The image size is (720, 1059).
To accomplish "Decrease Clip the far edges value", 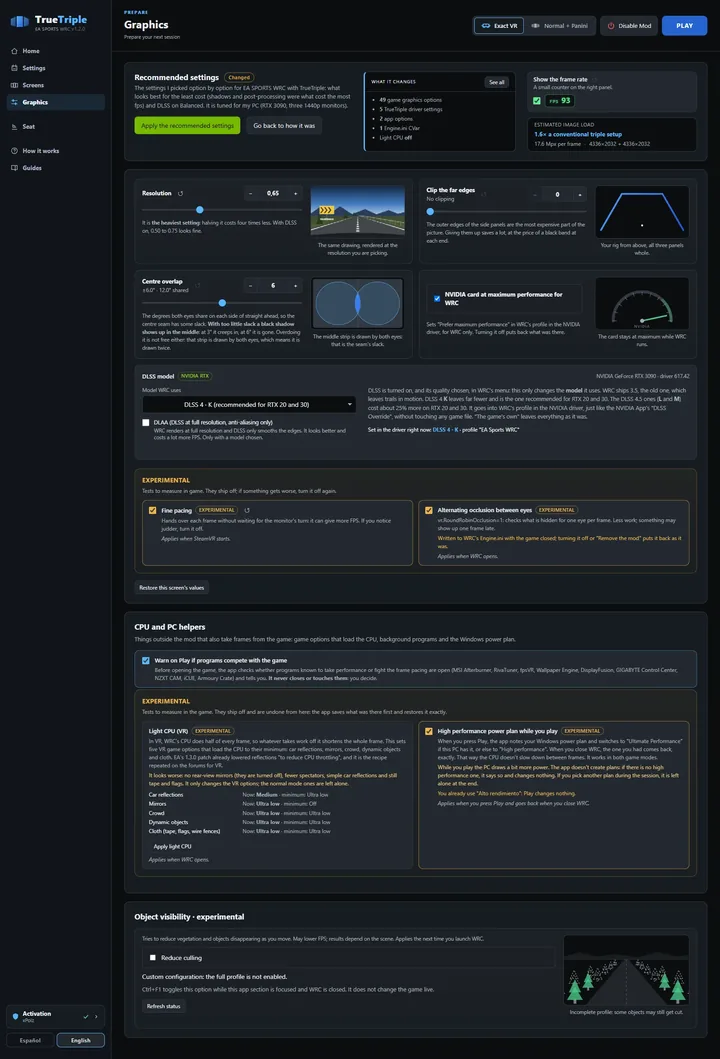I will 535,195.
